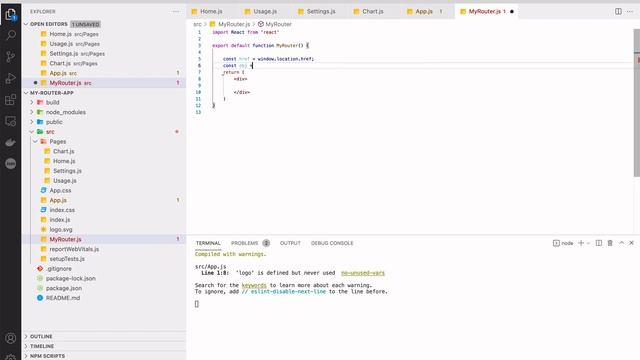
Task: Open the Explorer view in activity bar
Action: pos(11,15)
